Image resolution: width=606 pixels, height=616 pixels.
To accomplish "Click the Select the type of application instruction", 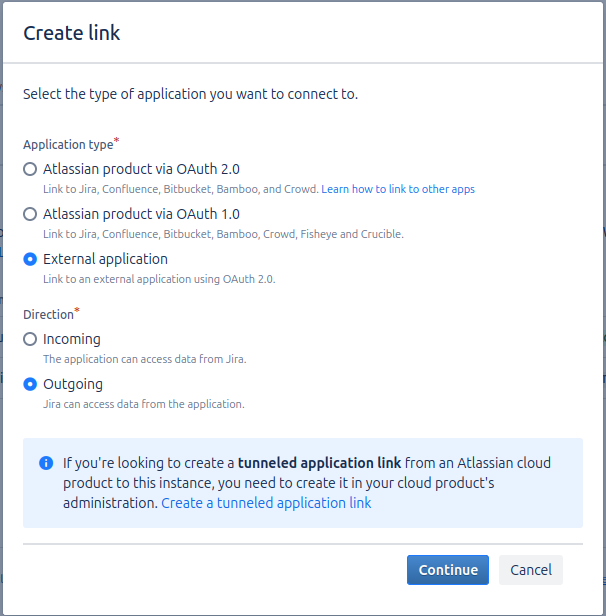I will pos(190,94).
